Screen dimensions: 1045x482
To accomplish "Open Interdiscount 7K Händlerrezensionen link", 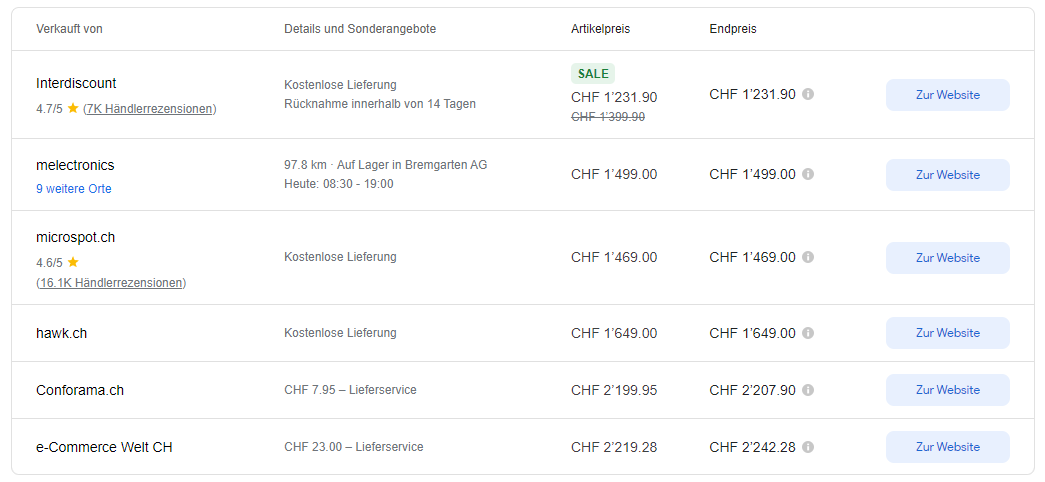I will tap(149, 108).
